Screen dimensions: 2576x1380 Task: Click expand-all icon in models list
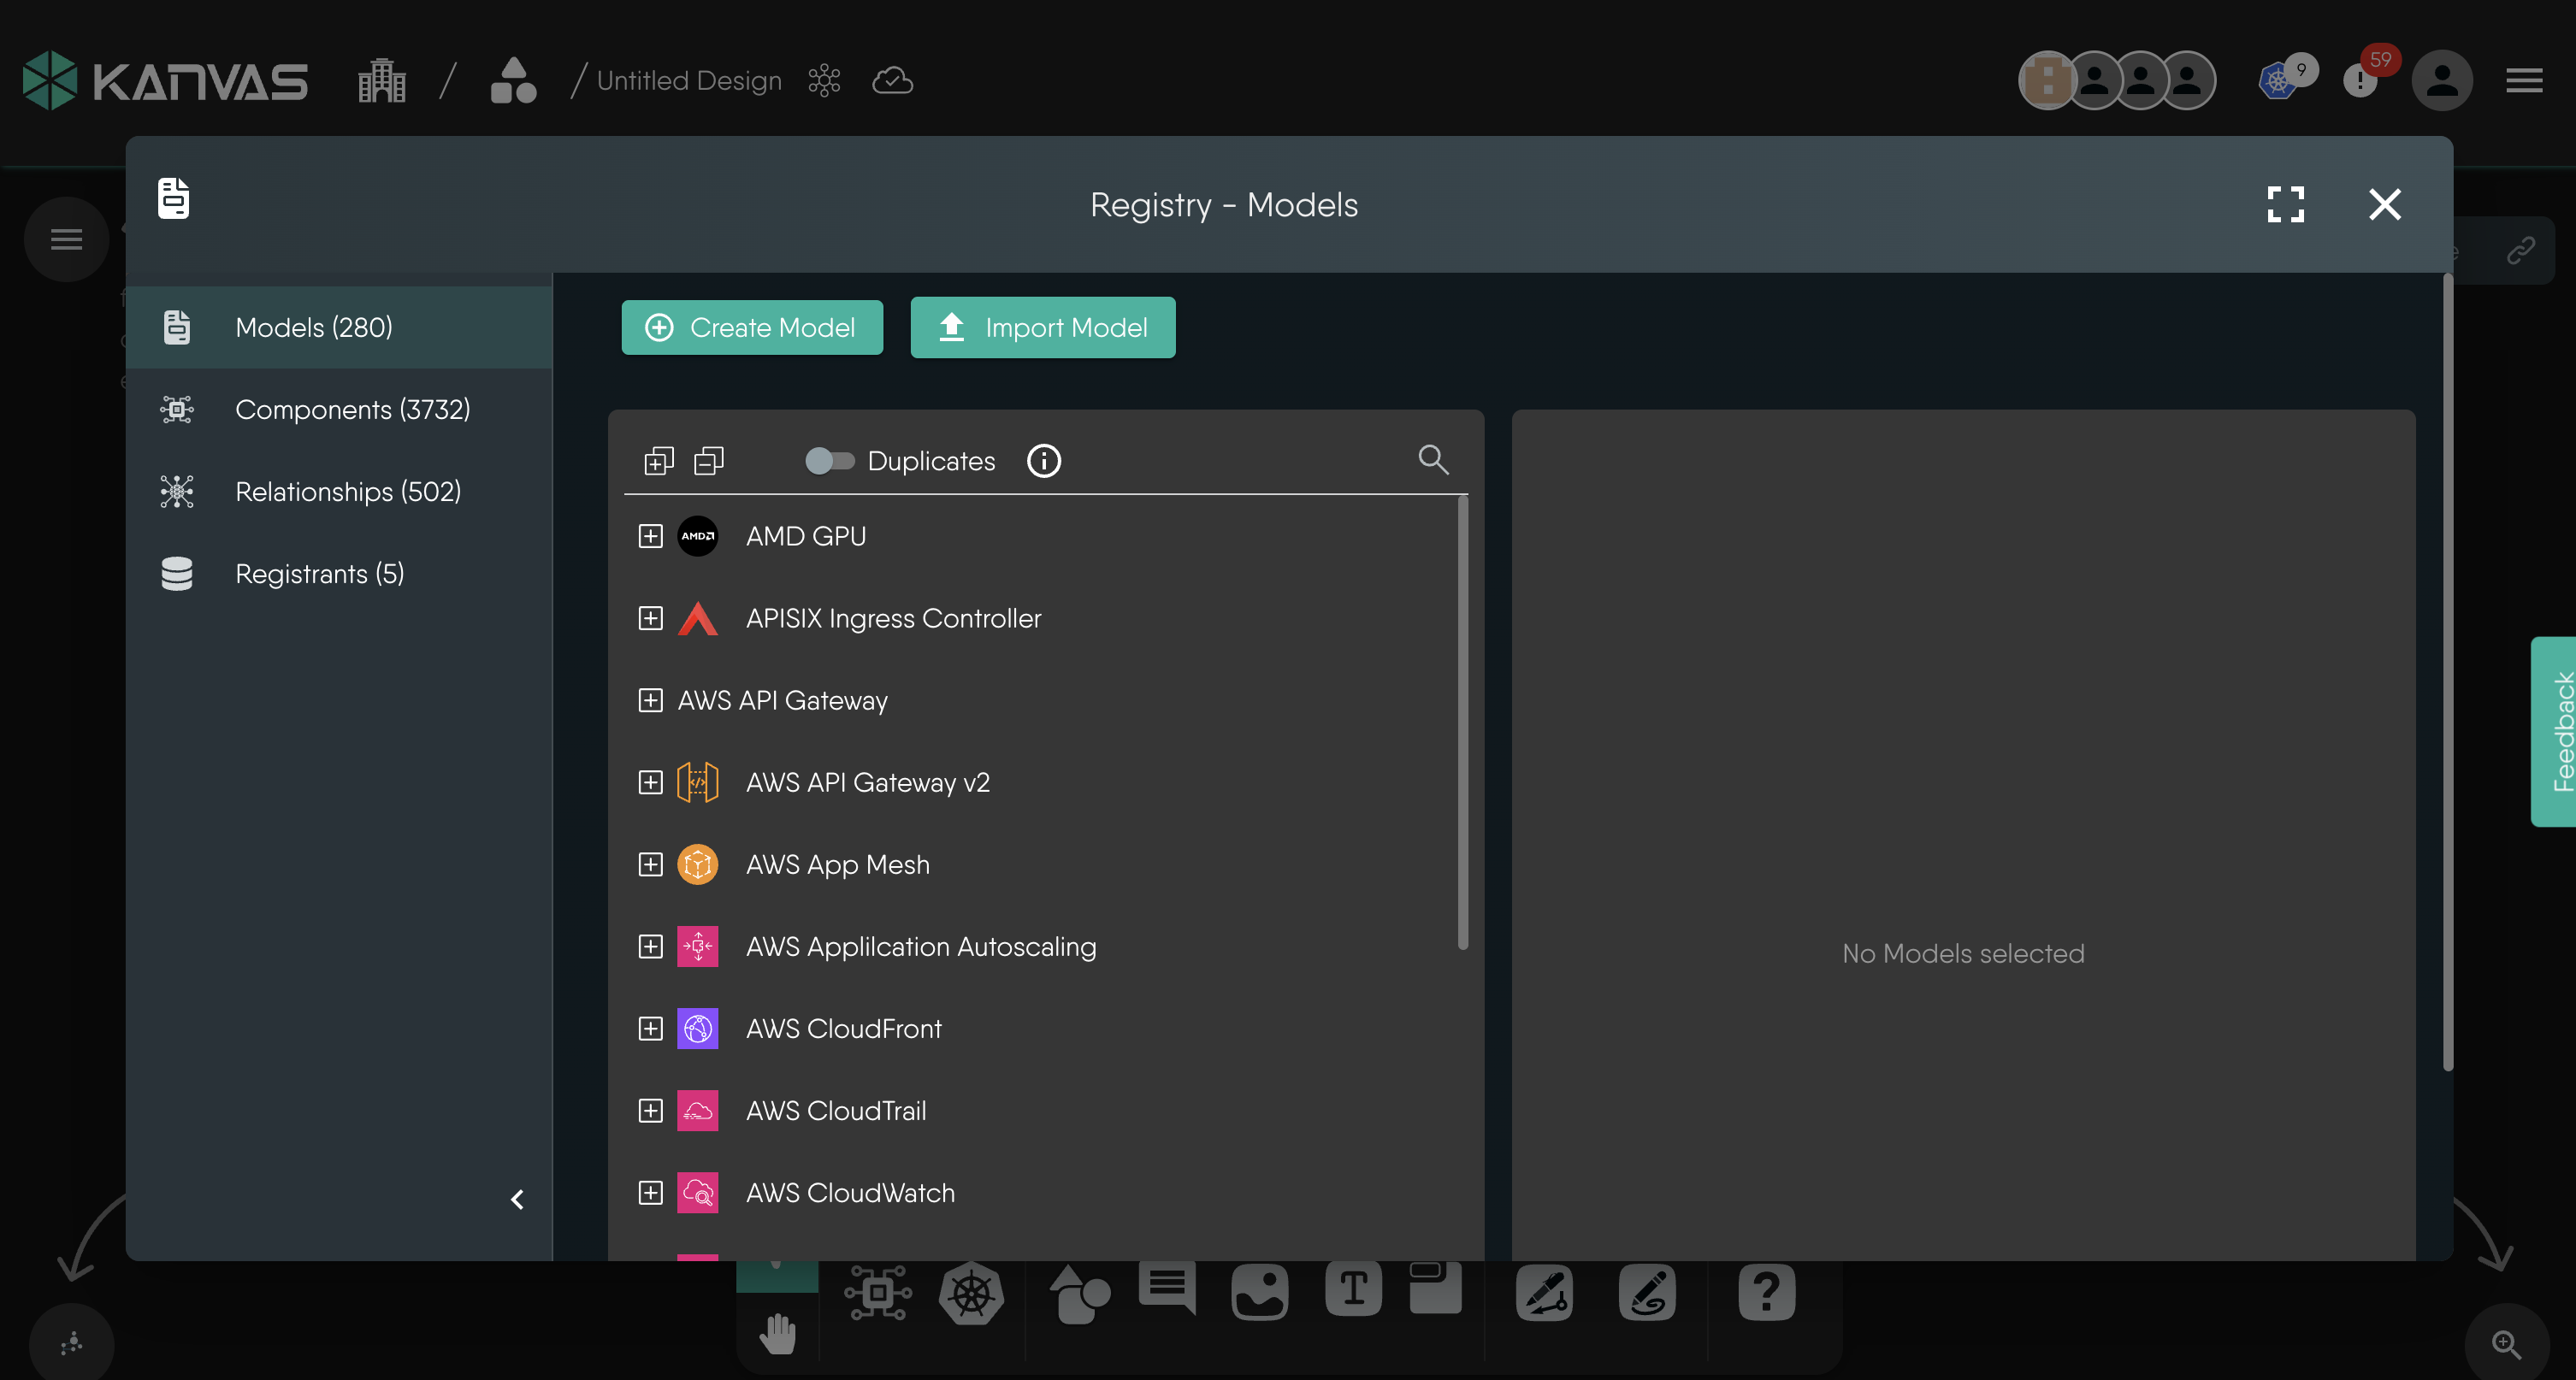click(658, 461)
